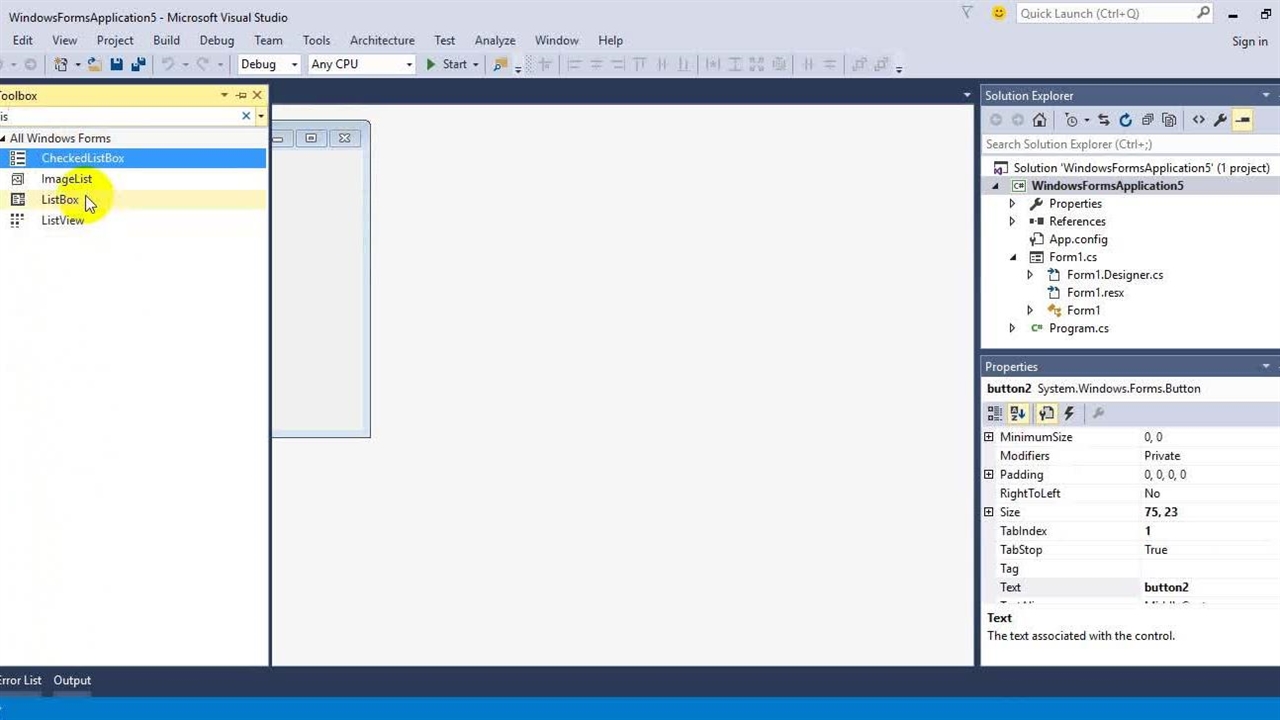Open the Build menu

coord(166,40)
